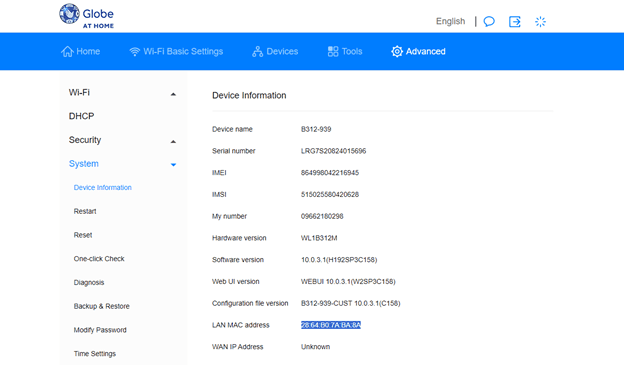
Task: Click the Configuration file version label
Action: tap(250, 303)
